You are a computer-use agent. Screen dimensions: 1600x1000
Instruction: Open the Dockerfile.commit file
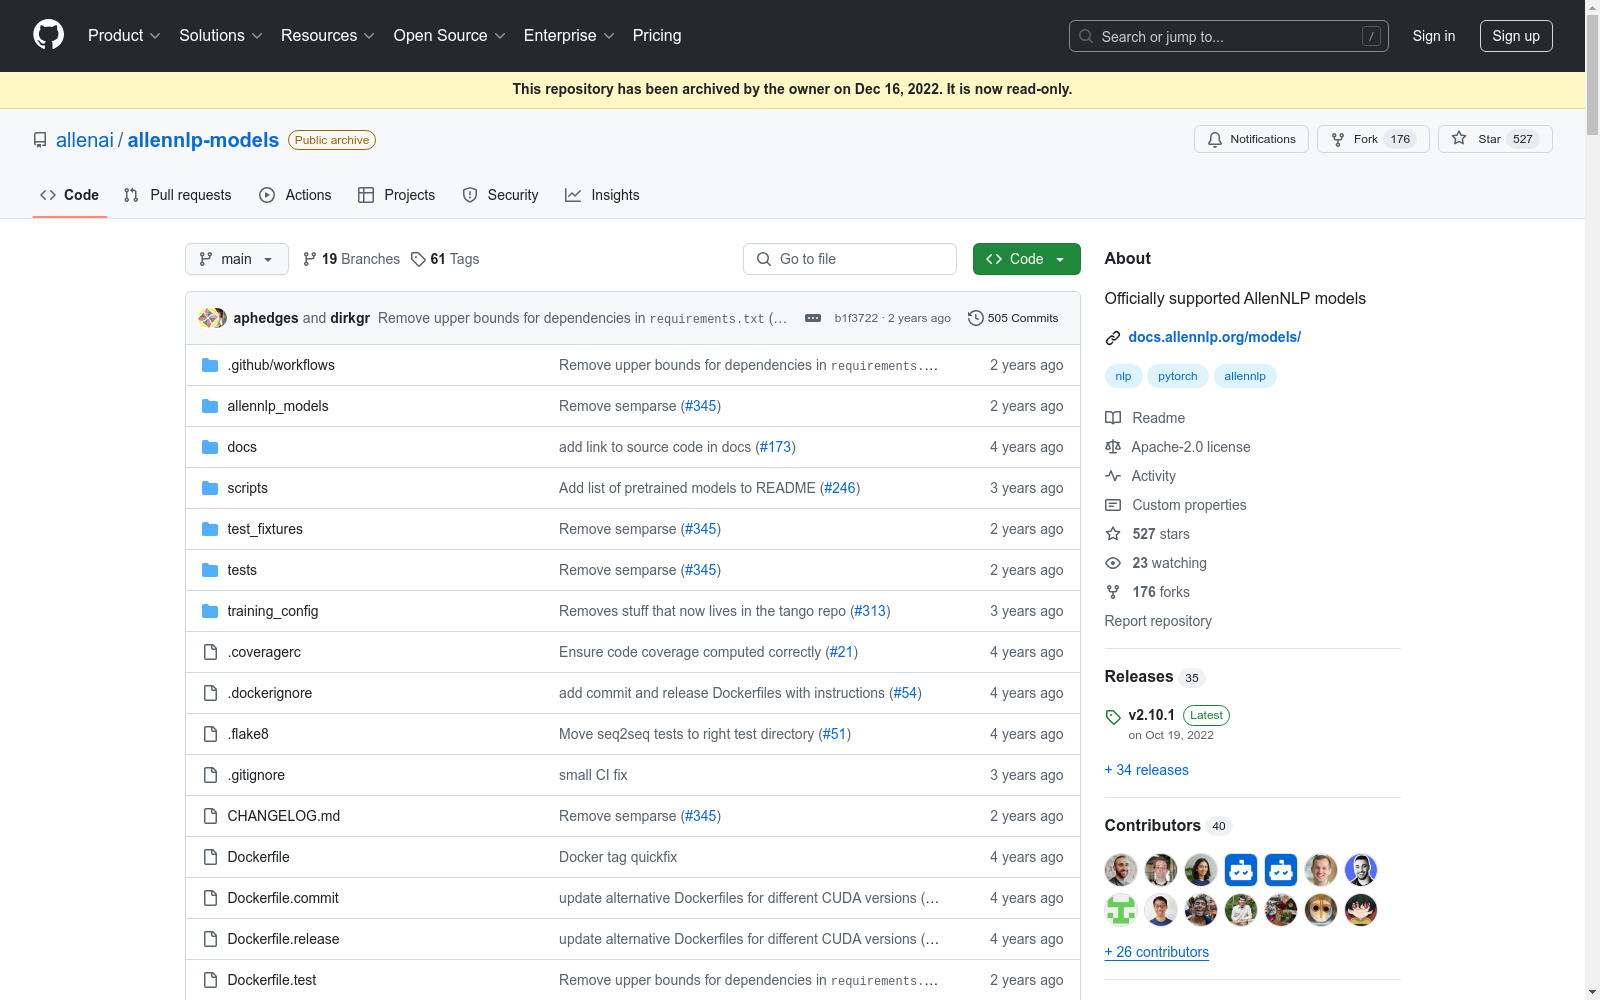click(283, 898)
